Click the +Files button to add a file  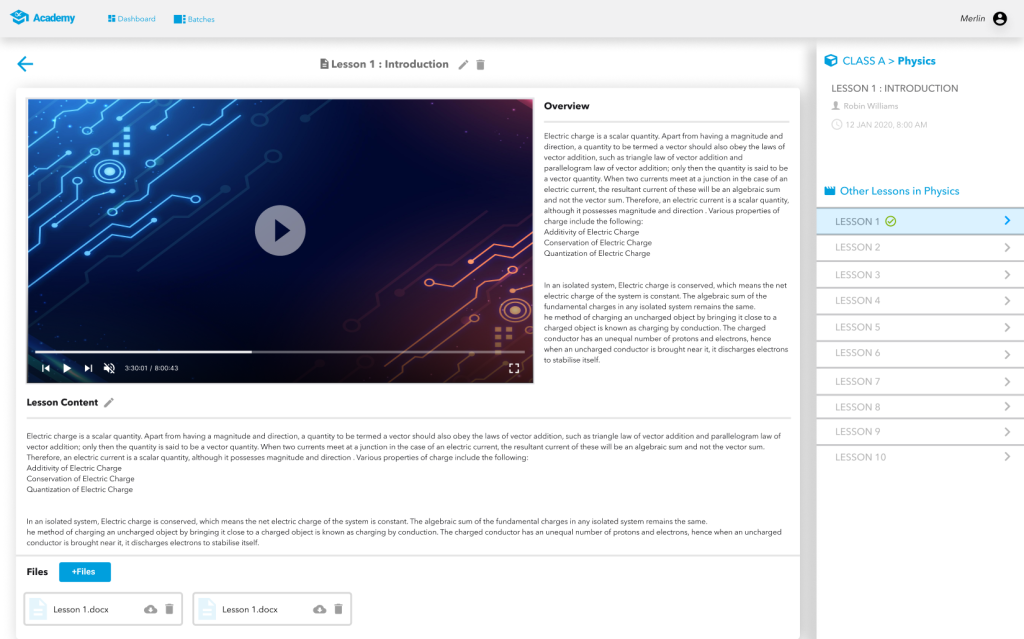coord(84,571)
